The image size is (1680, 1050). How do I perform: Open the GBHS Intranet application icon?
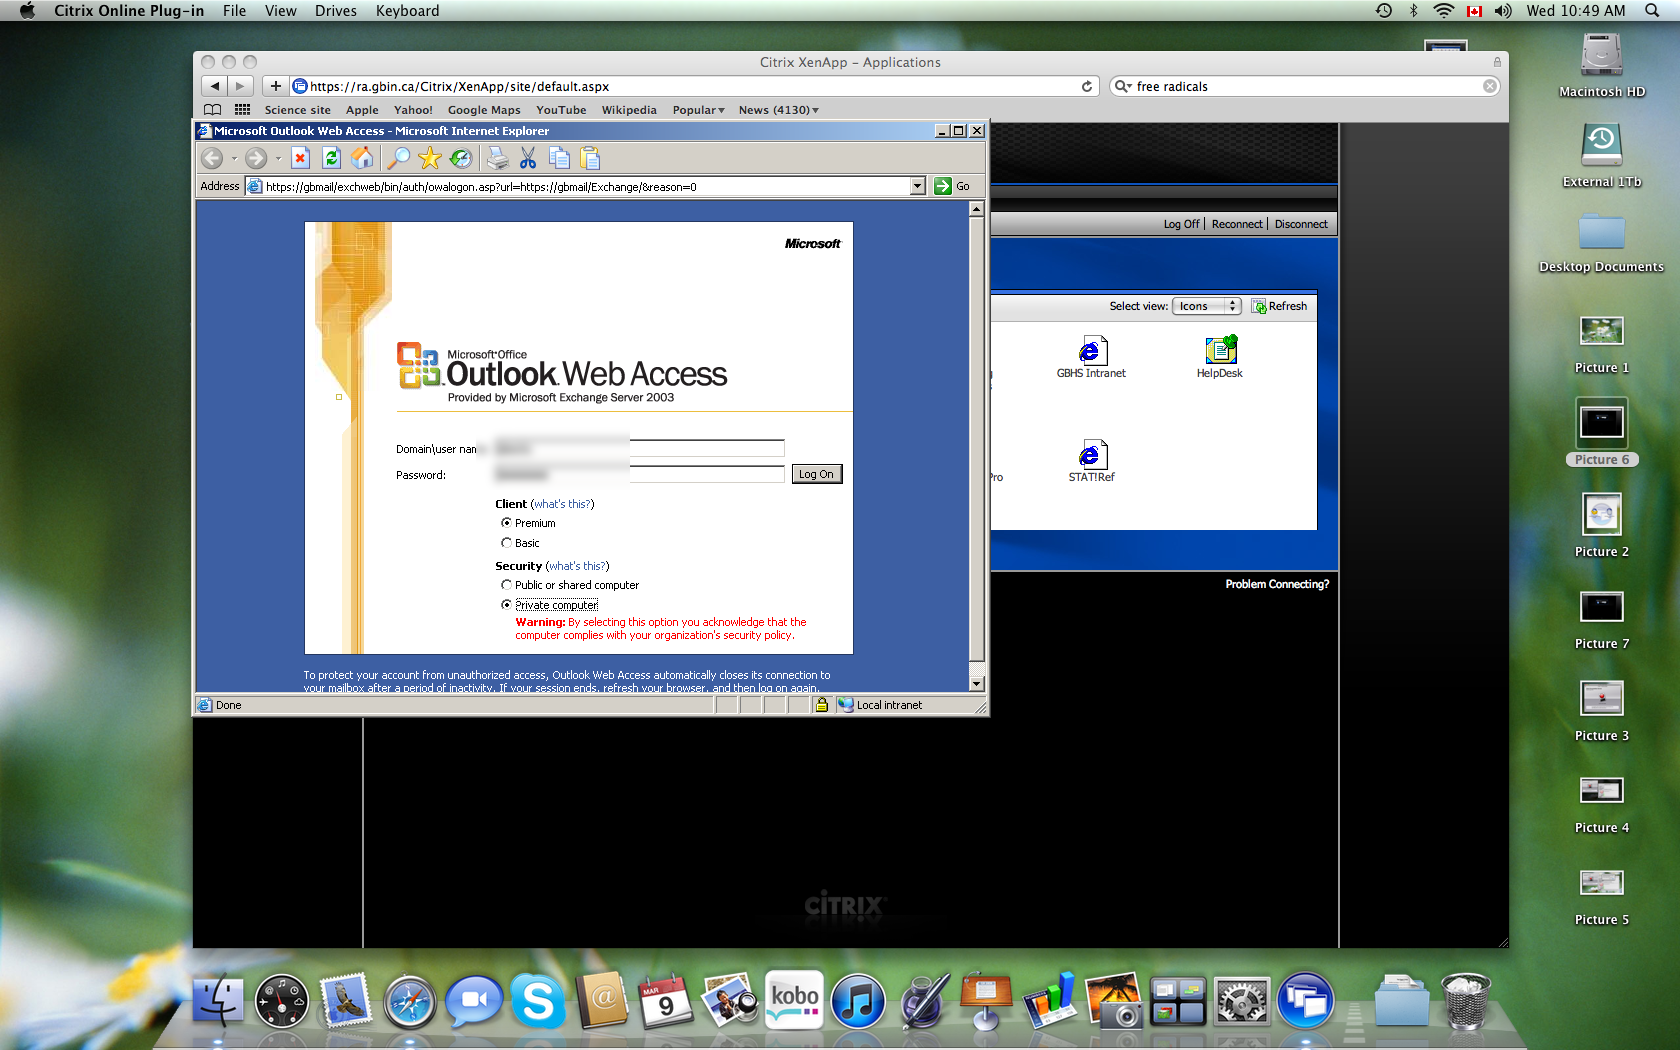[x=1091, y=351]
